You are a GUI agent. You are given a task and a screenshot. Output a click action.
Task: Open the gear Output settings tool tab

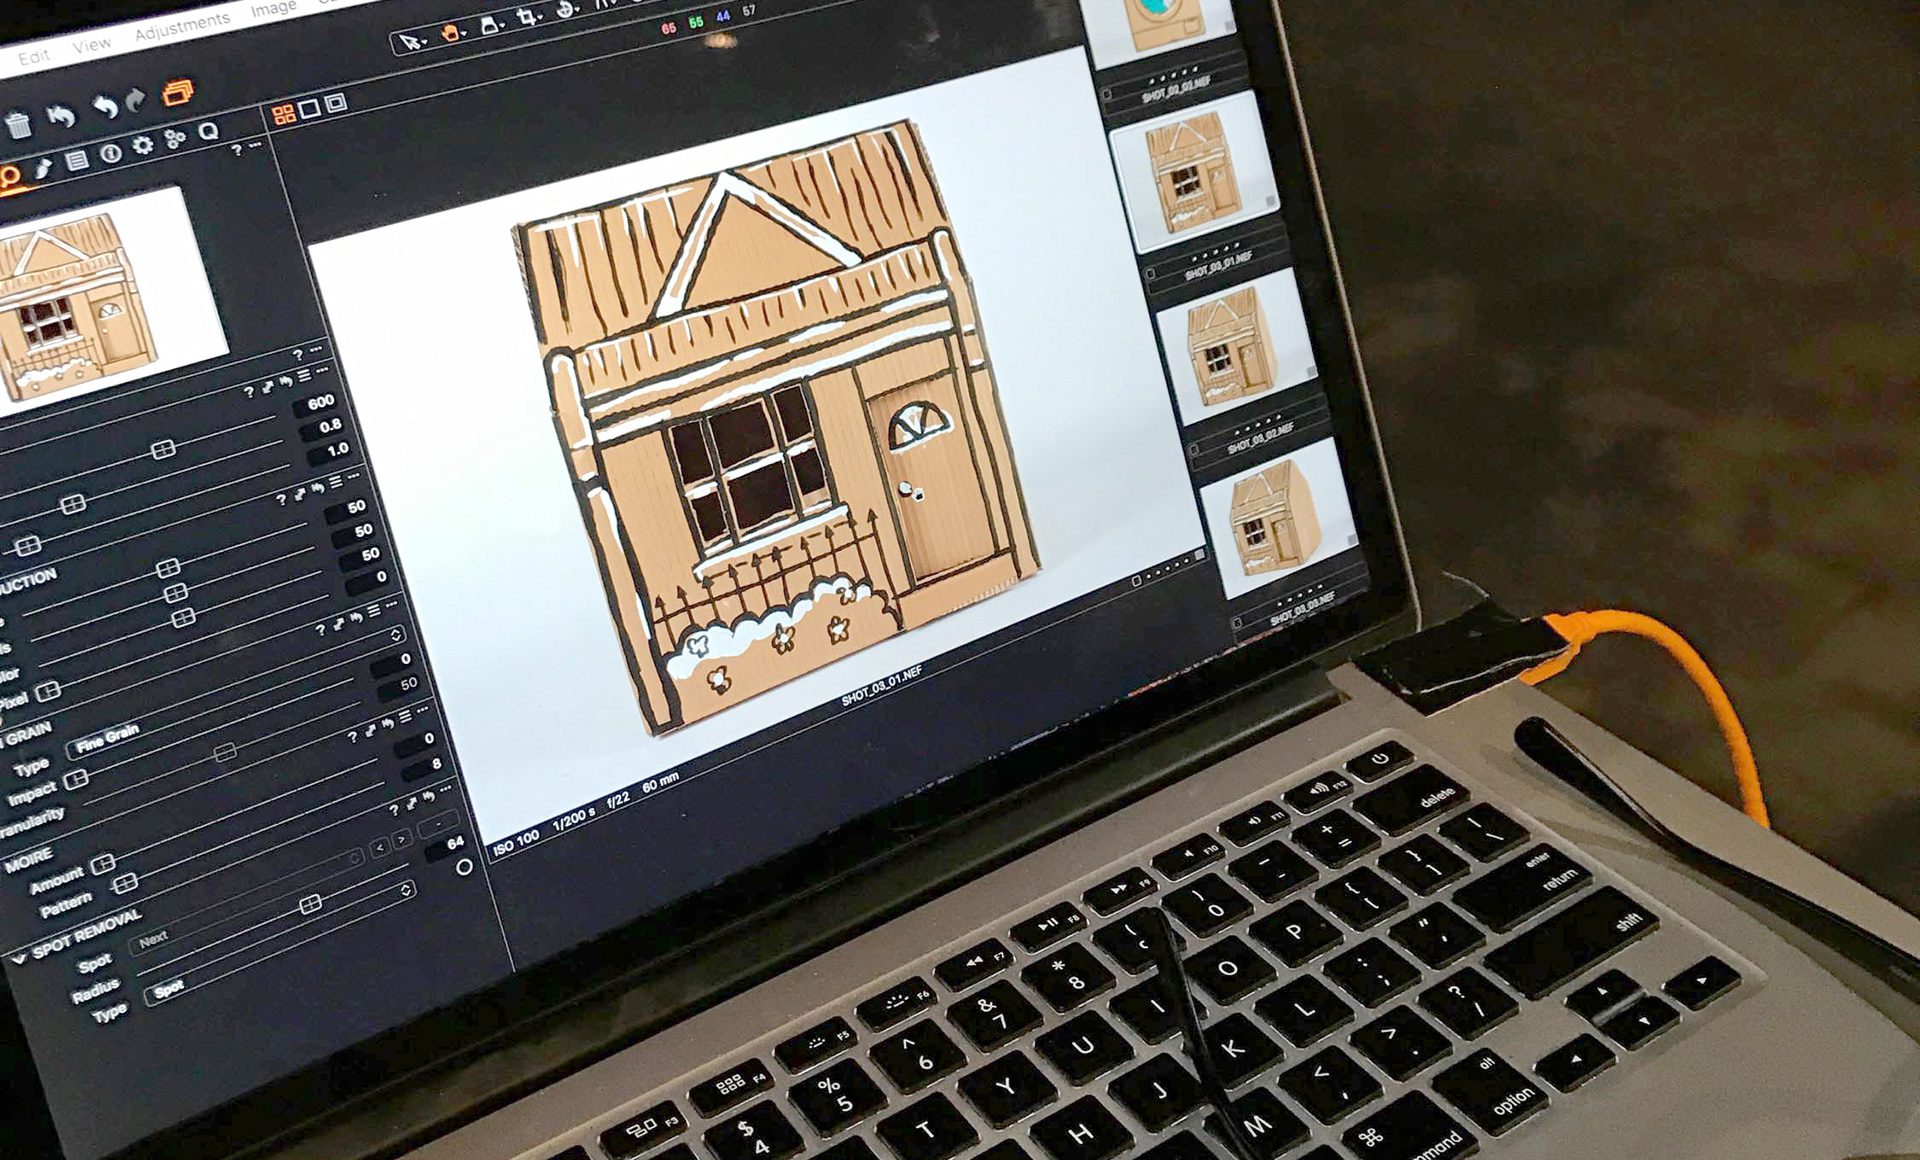143,146
